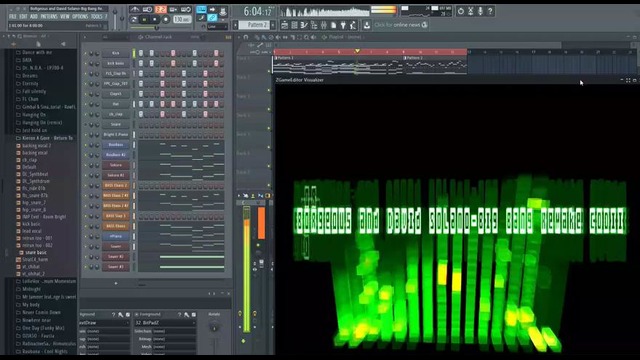Mute the Kick channel LED
The width and height of the screenshot is (640, 360).
85,53
